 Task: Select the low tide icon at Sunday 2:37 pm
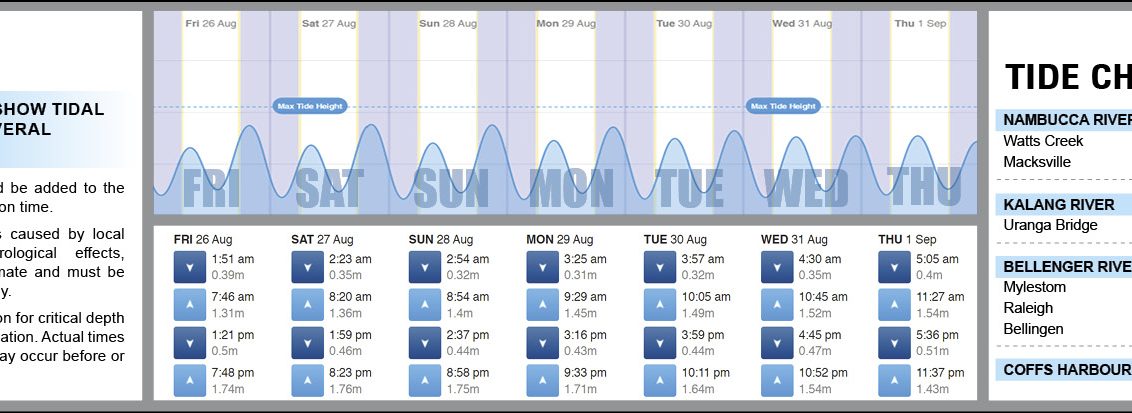(425, 343)
